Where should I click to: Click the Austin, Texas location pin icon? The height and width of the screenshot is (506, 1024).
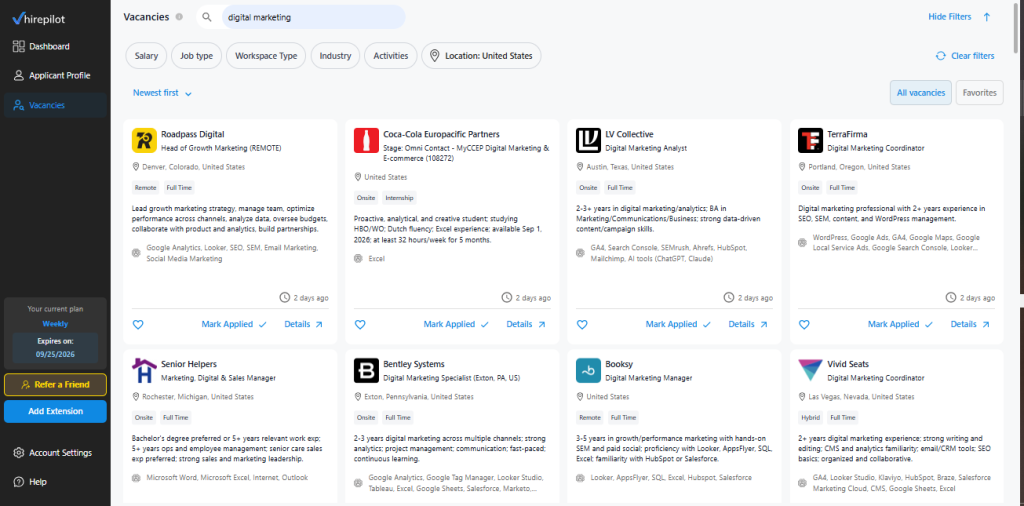(x=580, y=167)
